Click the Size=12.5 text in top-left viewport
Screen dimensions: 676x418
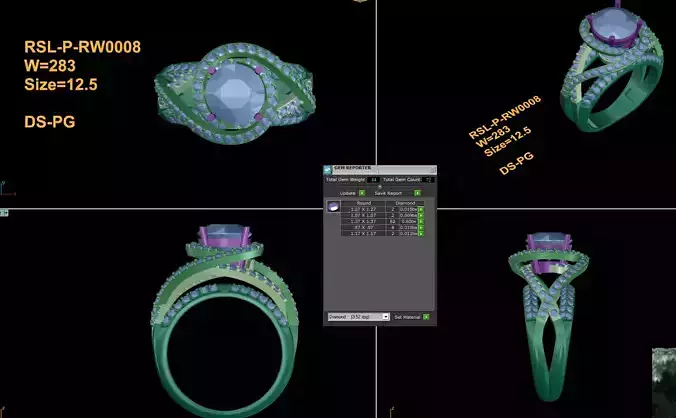(61, 84)
